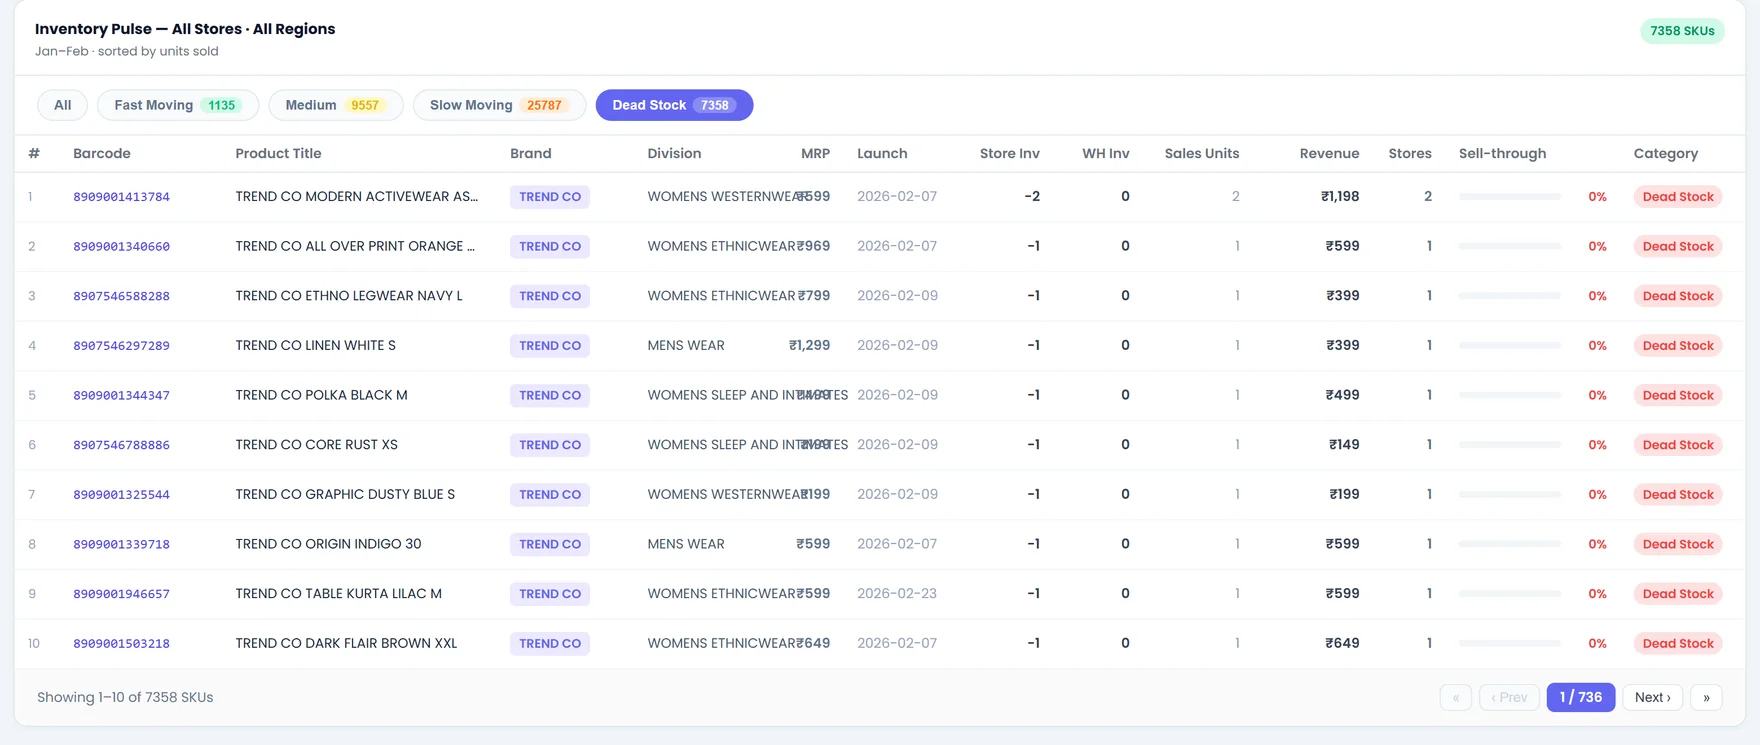
Task: Sort by MRP column header
Action: click(815, 153)
